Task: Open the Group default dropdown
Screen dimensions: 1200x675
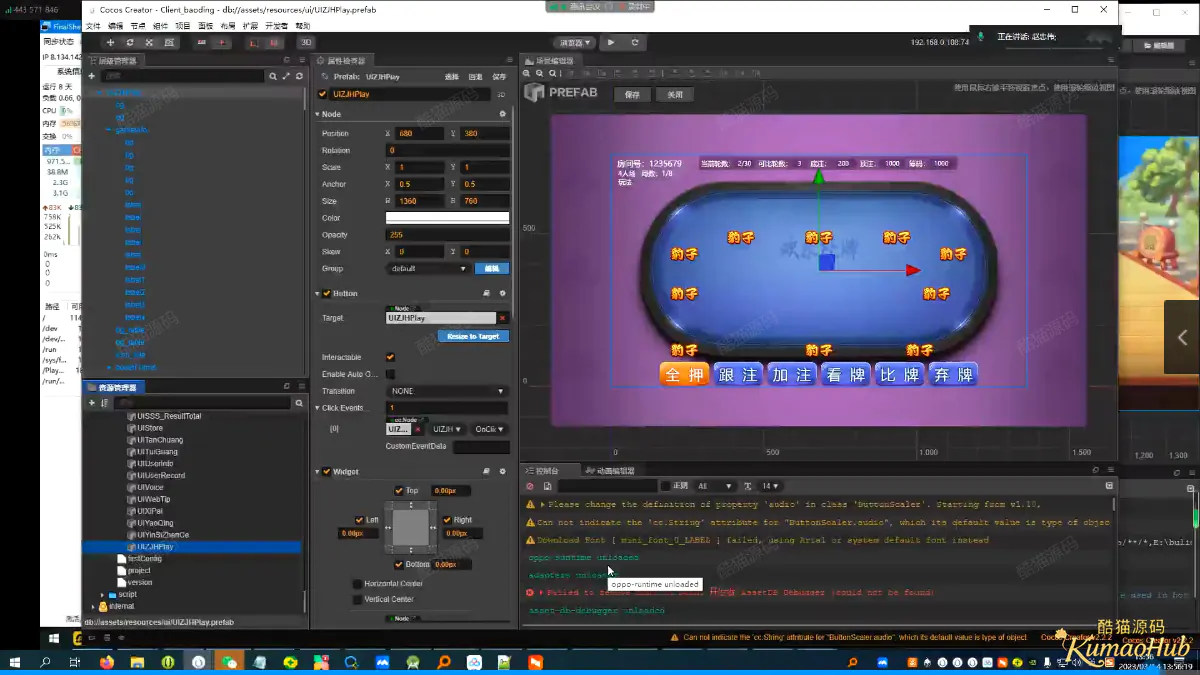Action: point(428,268)
